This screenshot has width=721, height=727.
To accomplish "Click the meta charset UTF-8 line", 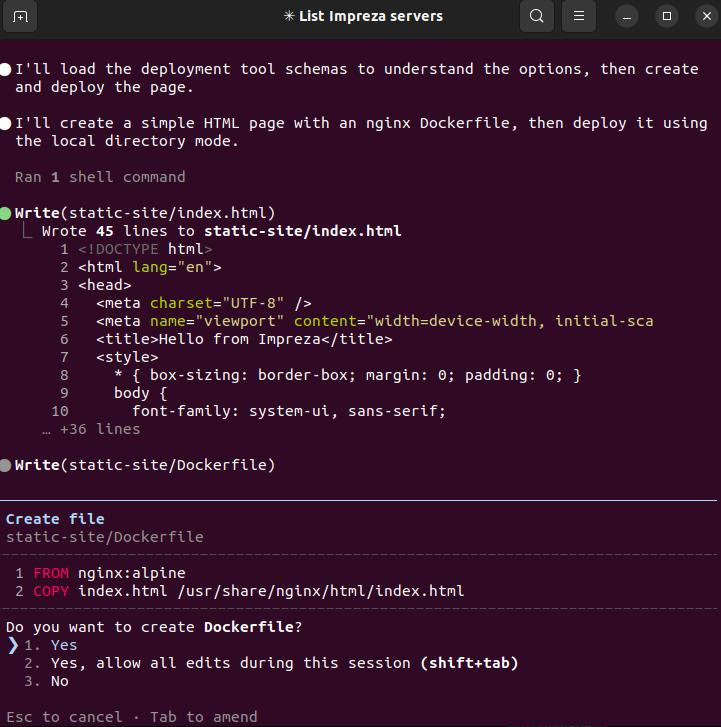I will coord(204,303).
